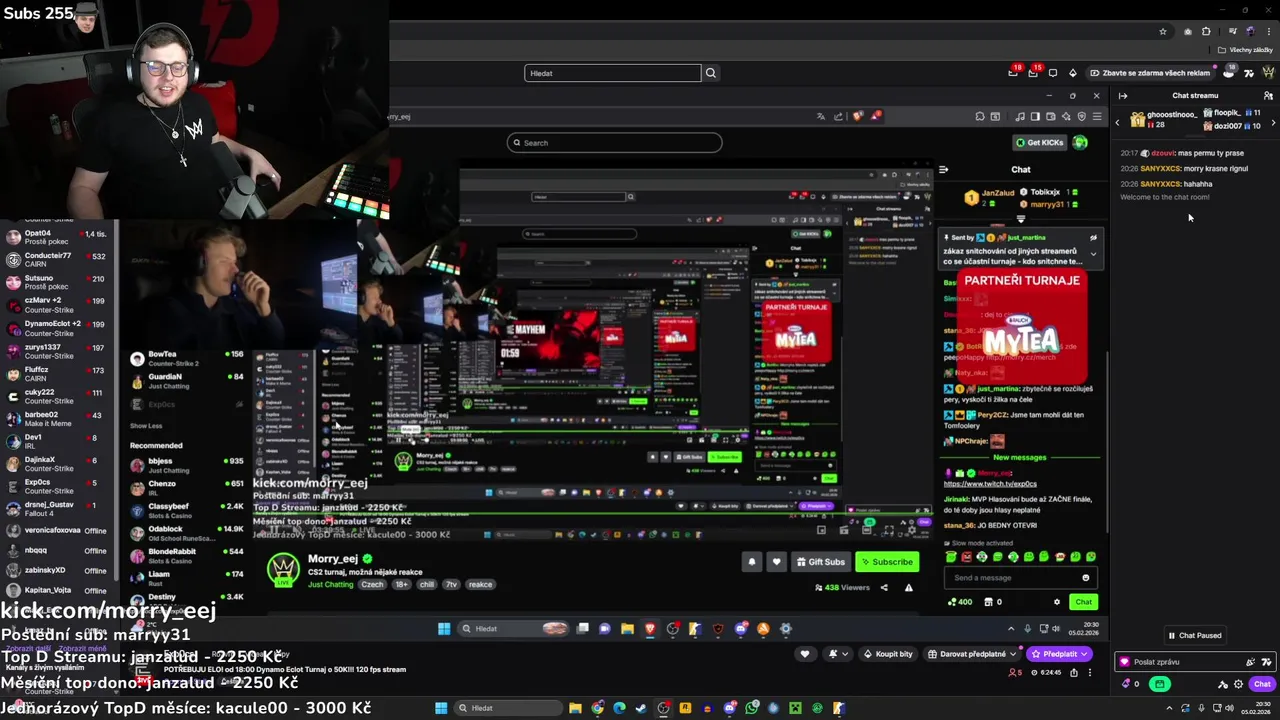Open Kick chat settings gear

coord(1057,602)
